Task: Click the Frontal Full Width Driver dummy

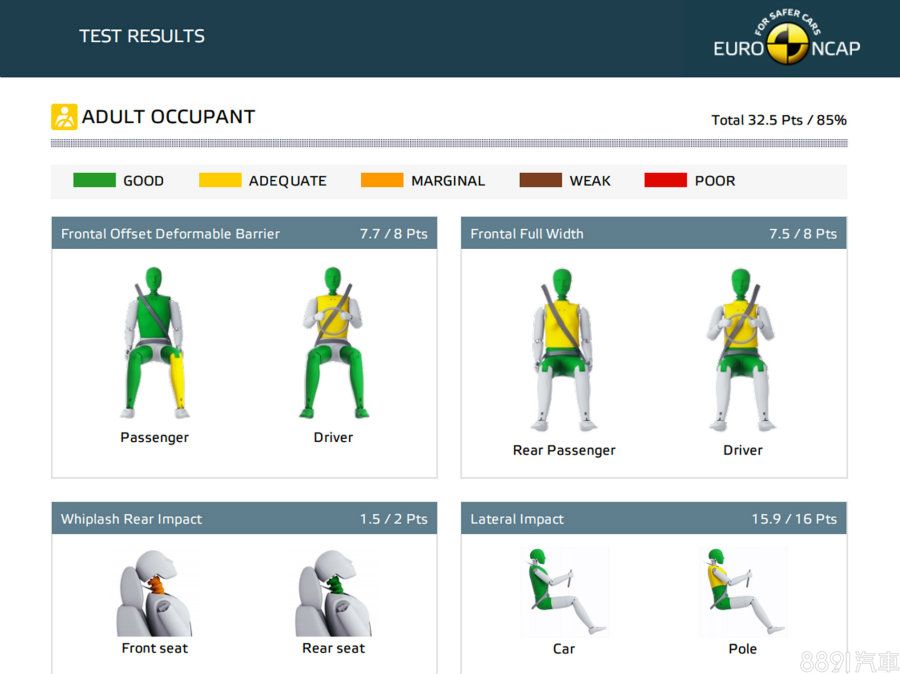Action: 741,350
